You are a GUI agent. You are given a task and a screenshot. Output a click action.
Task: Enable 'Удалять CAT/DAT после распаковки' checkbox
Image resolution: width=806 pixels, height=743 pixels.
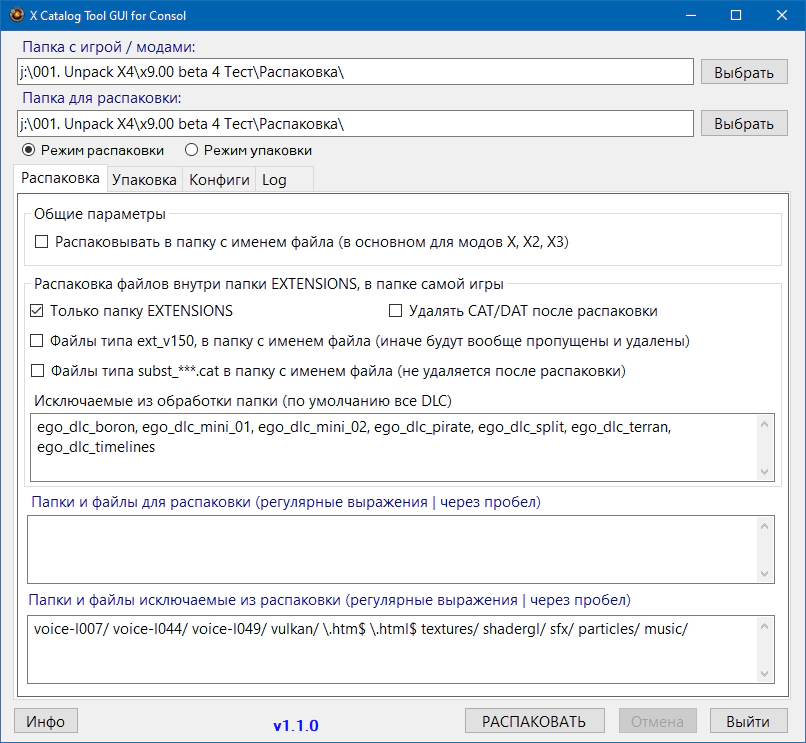pos(395,310)
